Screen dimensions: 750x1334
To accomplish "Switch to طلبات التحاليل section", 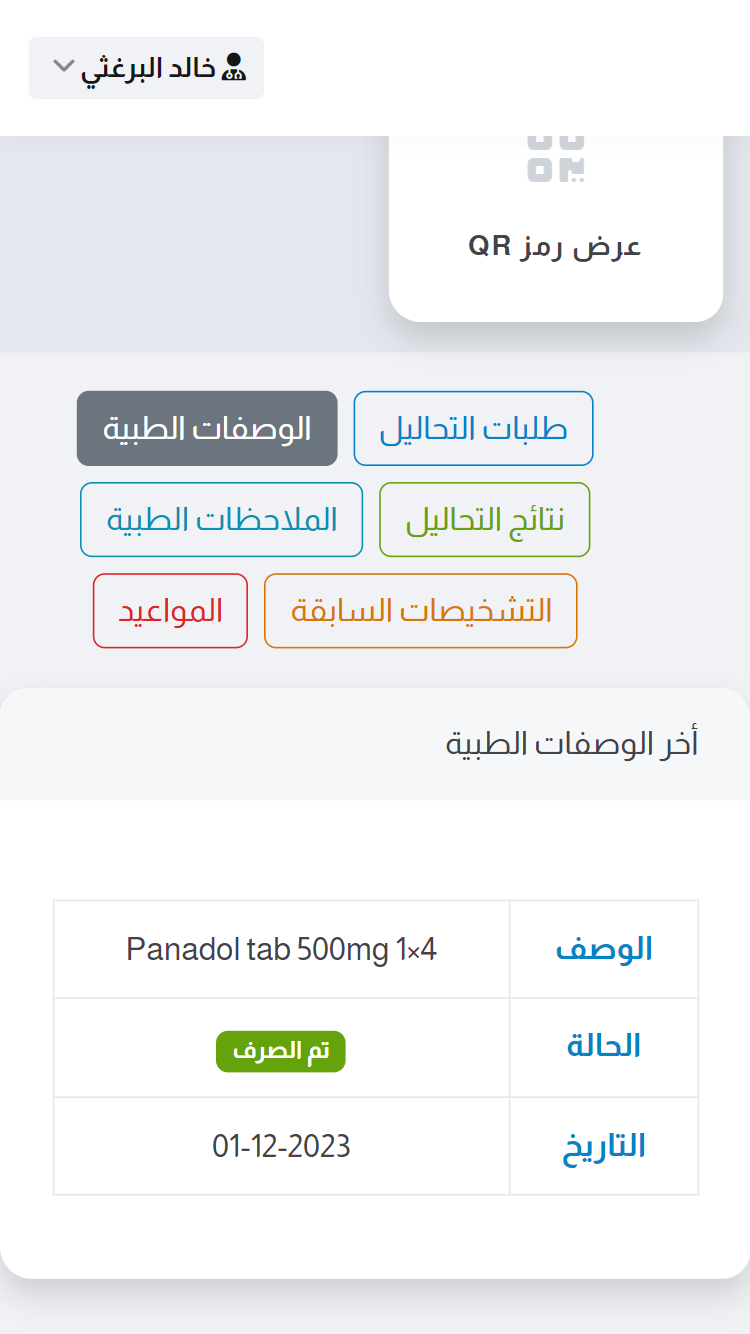I will click(x=473, y=428).
